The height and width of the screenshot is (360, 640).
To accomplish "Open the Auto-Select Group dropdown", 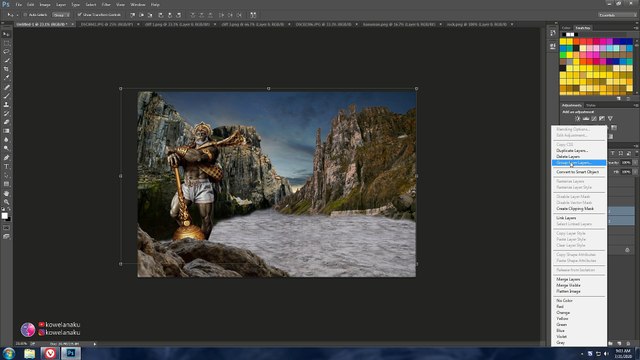I will [x=61, y=15].
